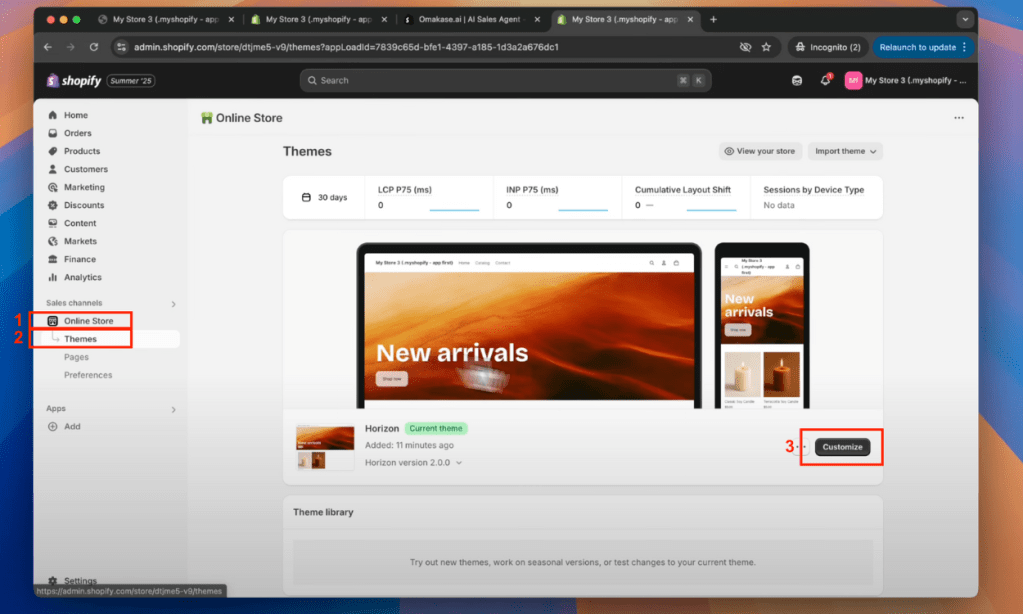Open the notifications bell
Image resolution: width=1023 pixels, height=614 pixels.
click(x=825, y=81)
